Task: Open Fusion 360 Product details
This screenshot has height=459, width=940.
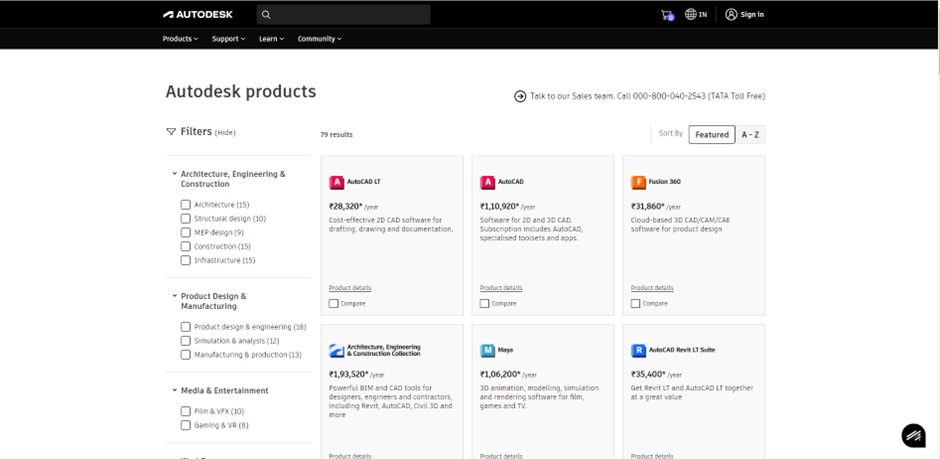Action: [x=652, y=288]
